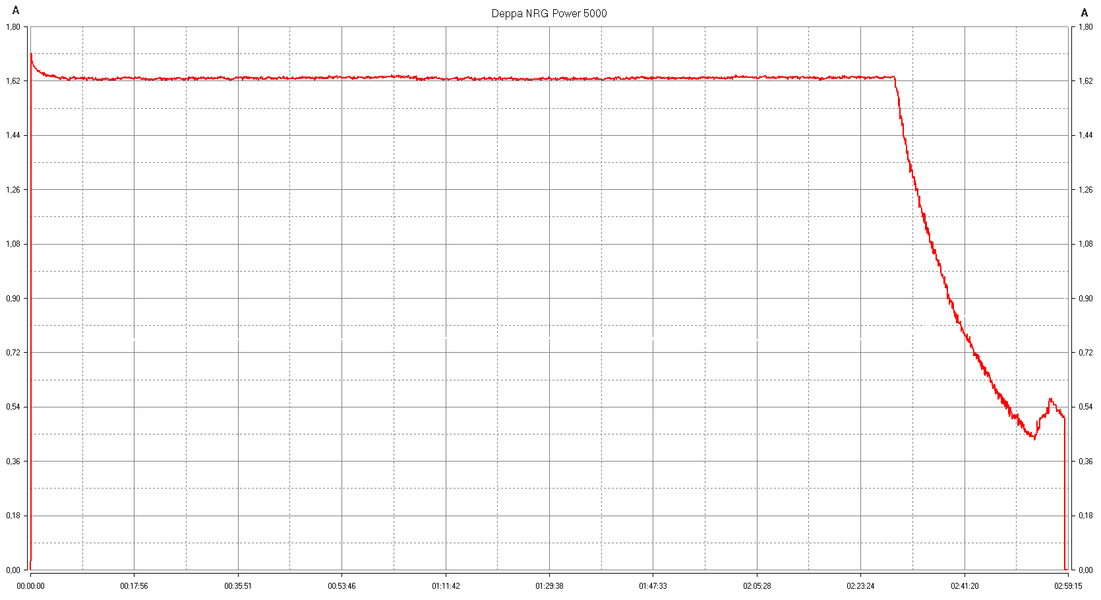This screenshot has height=600, width=1101.
Task: Click "1,44" on the right current axis
Action: [x=1086, y=135]
